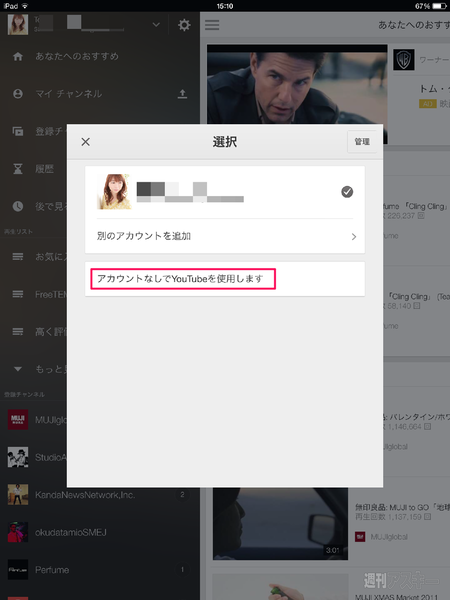Tap the clock watch-later icon
Screen dimensions: 450x600
(18, 206)
